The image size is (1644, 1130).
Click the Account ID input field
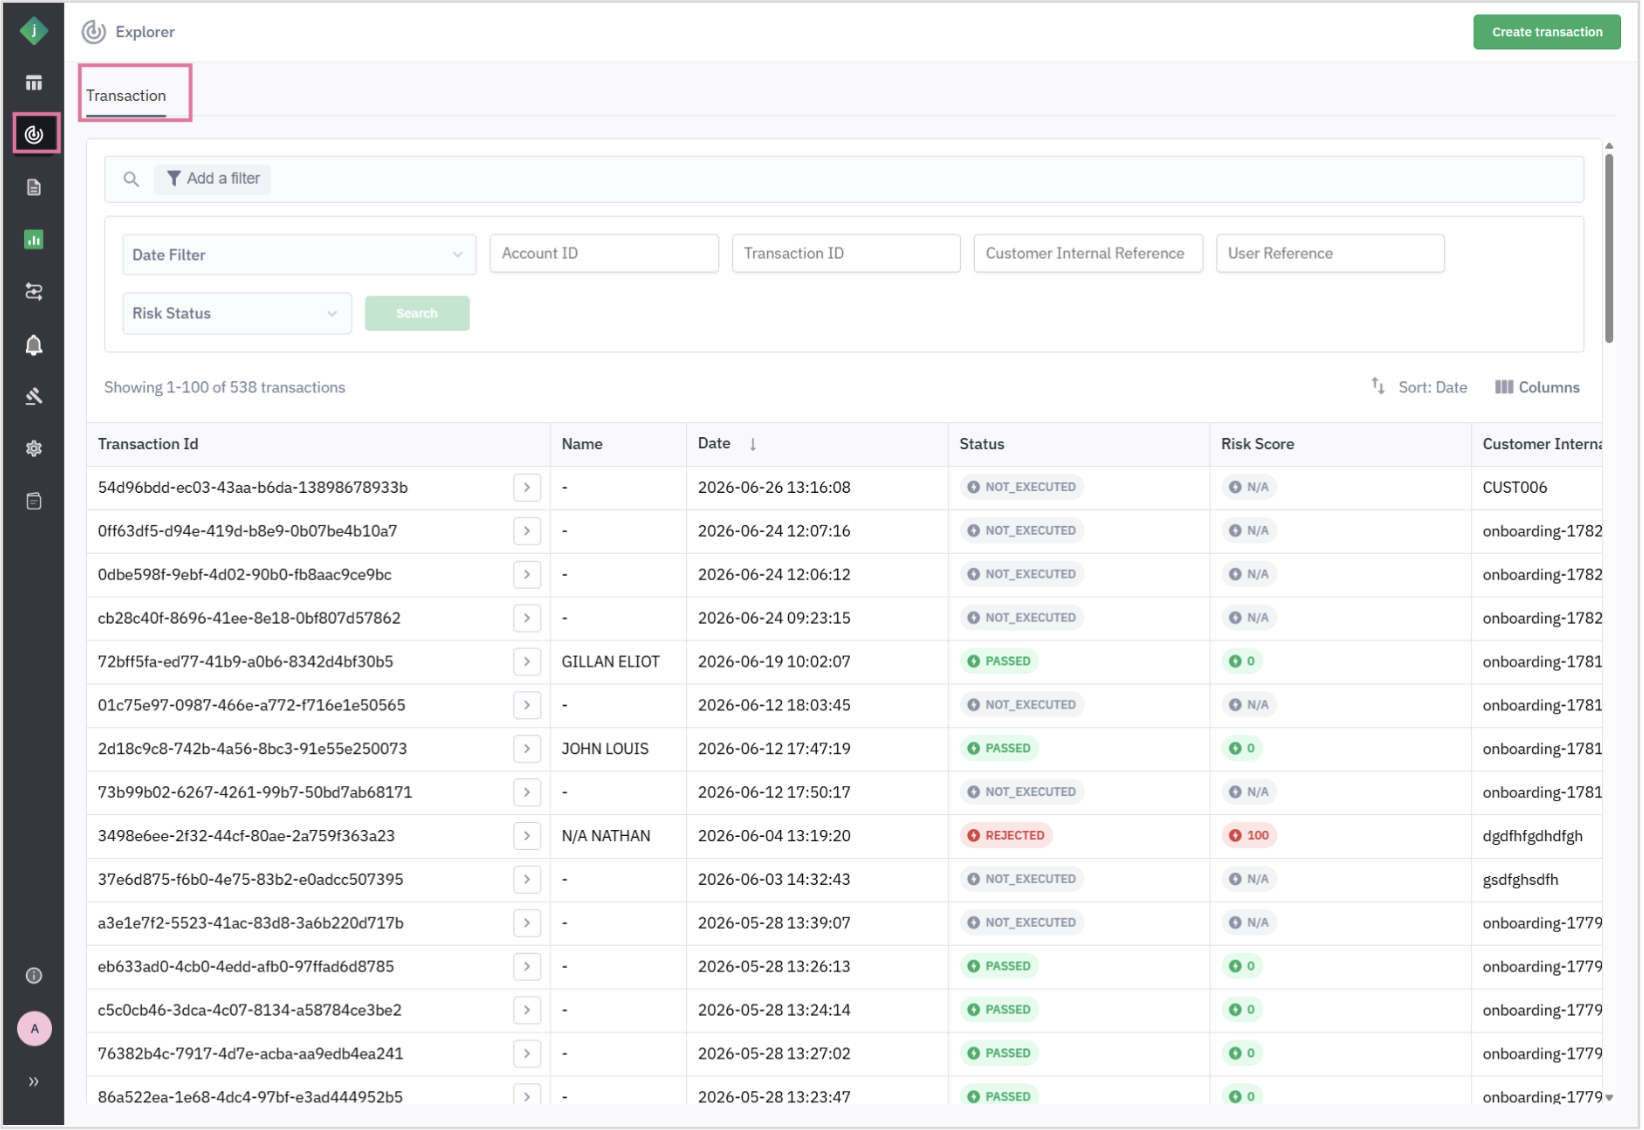604,253
